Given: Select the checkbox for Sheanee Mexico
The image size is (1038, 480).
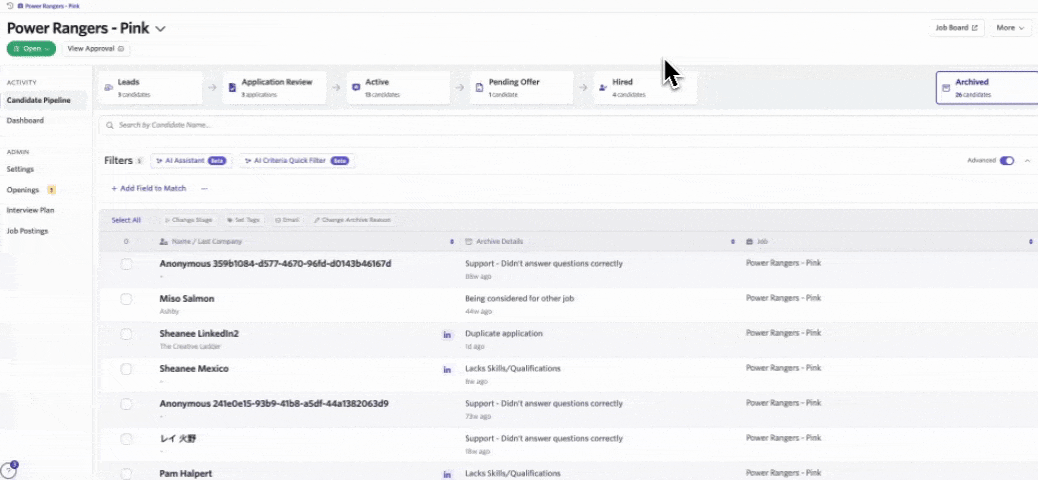Looking at the screenshot, I should tap(126, 369).
